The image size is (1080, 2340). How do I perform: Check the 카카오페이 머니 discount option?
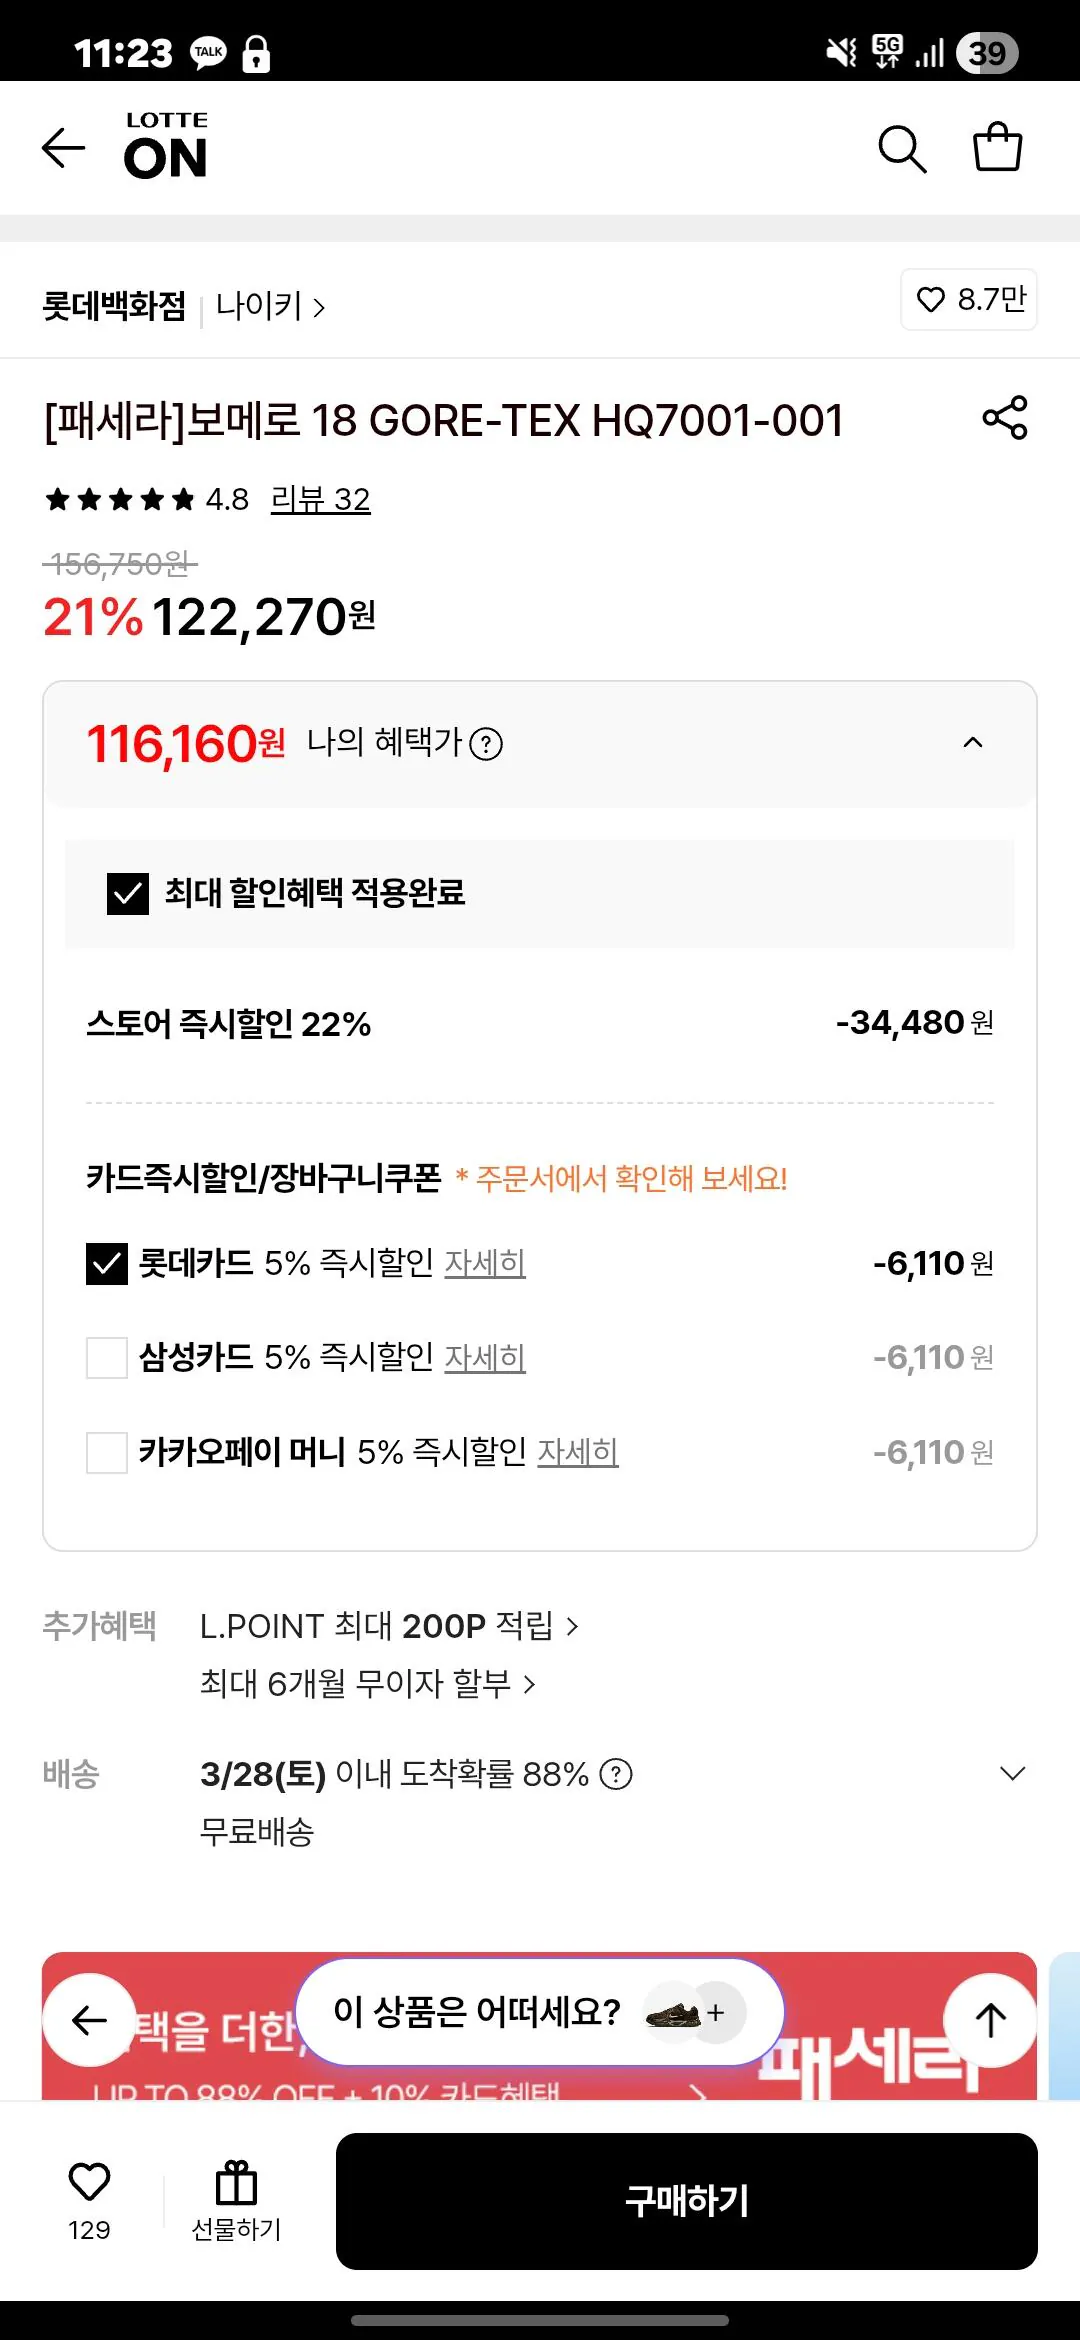[105, 1453]
